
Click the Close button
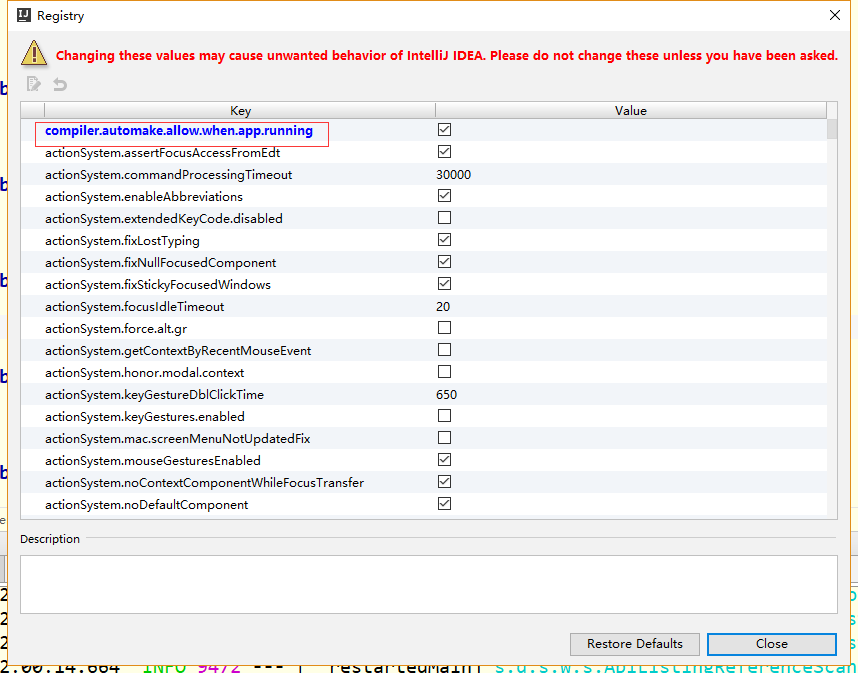click(x=772, y=644)
